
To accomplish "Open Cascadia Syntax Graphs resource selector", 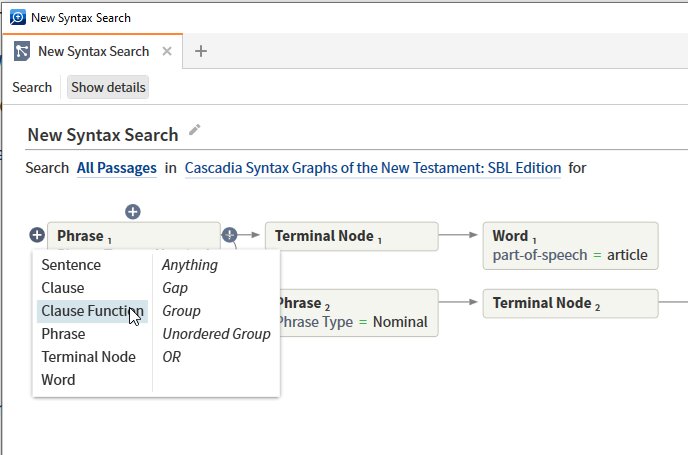I will [373, 168].
